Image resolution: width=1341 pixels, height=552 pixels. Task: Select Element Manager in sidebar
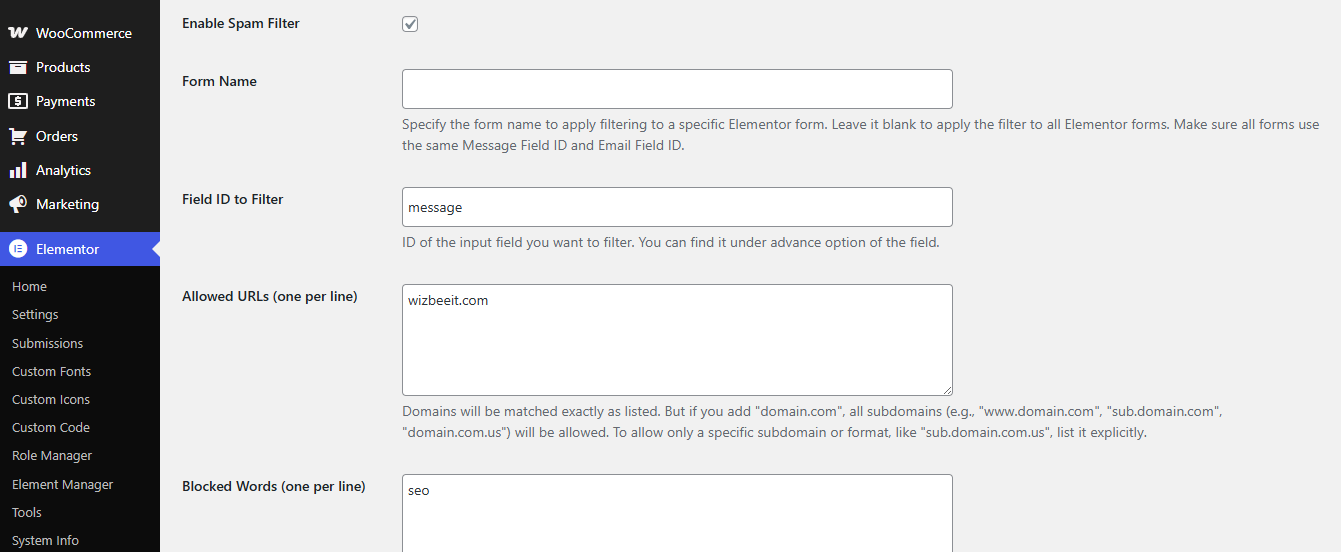pyautogui.click(x=62, y=484)
